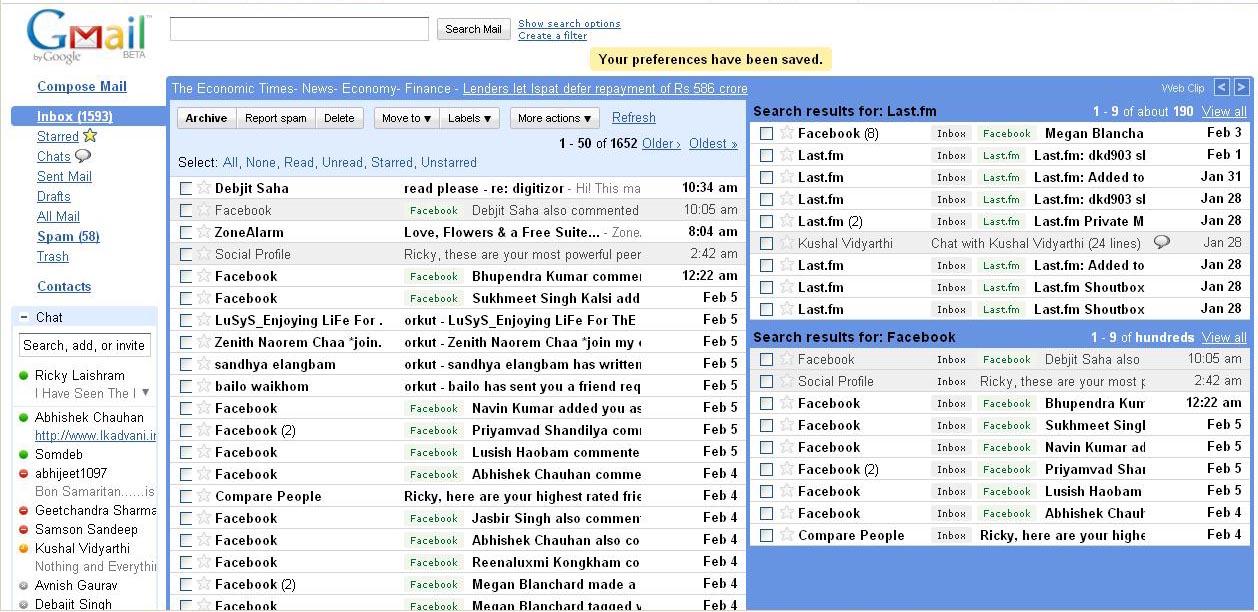The image size is (1258, 612).
Task: Click Create a filter link
Action: coord(553,36)
